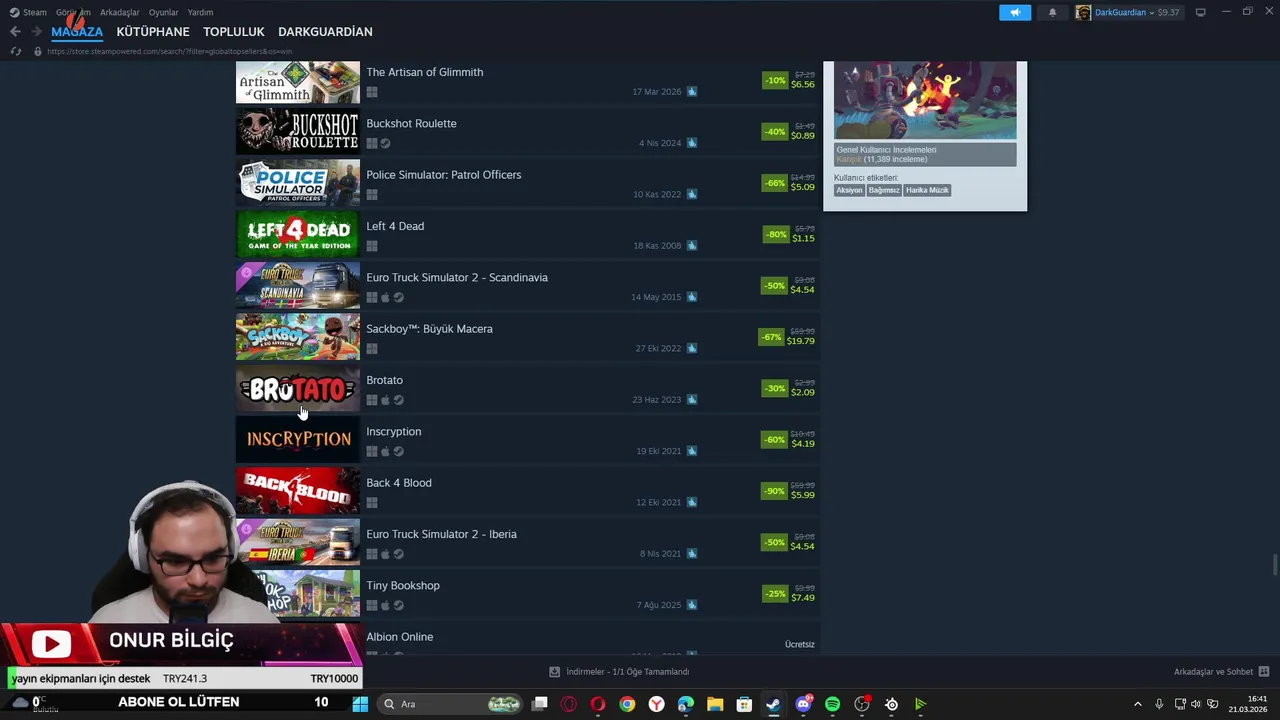Click the Brotato title
Viewport: 1280px width, 720px height.
pyautogui.click(x=384, y=380)
